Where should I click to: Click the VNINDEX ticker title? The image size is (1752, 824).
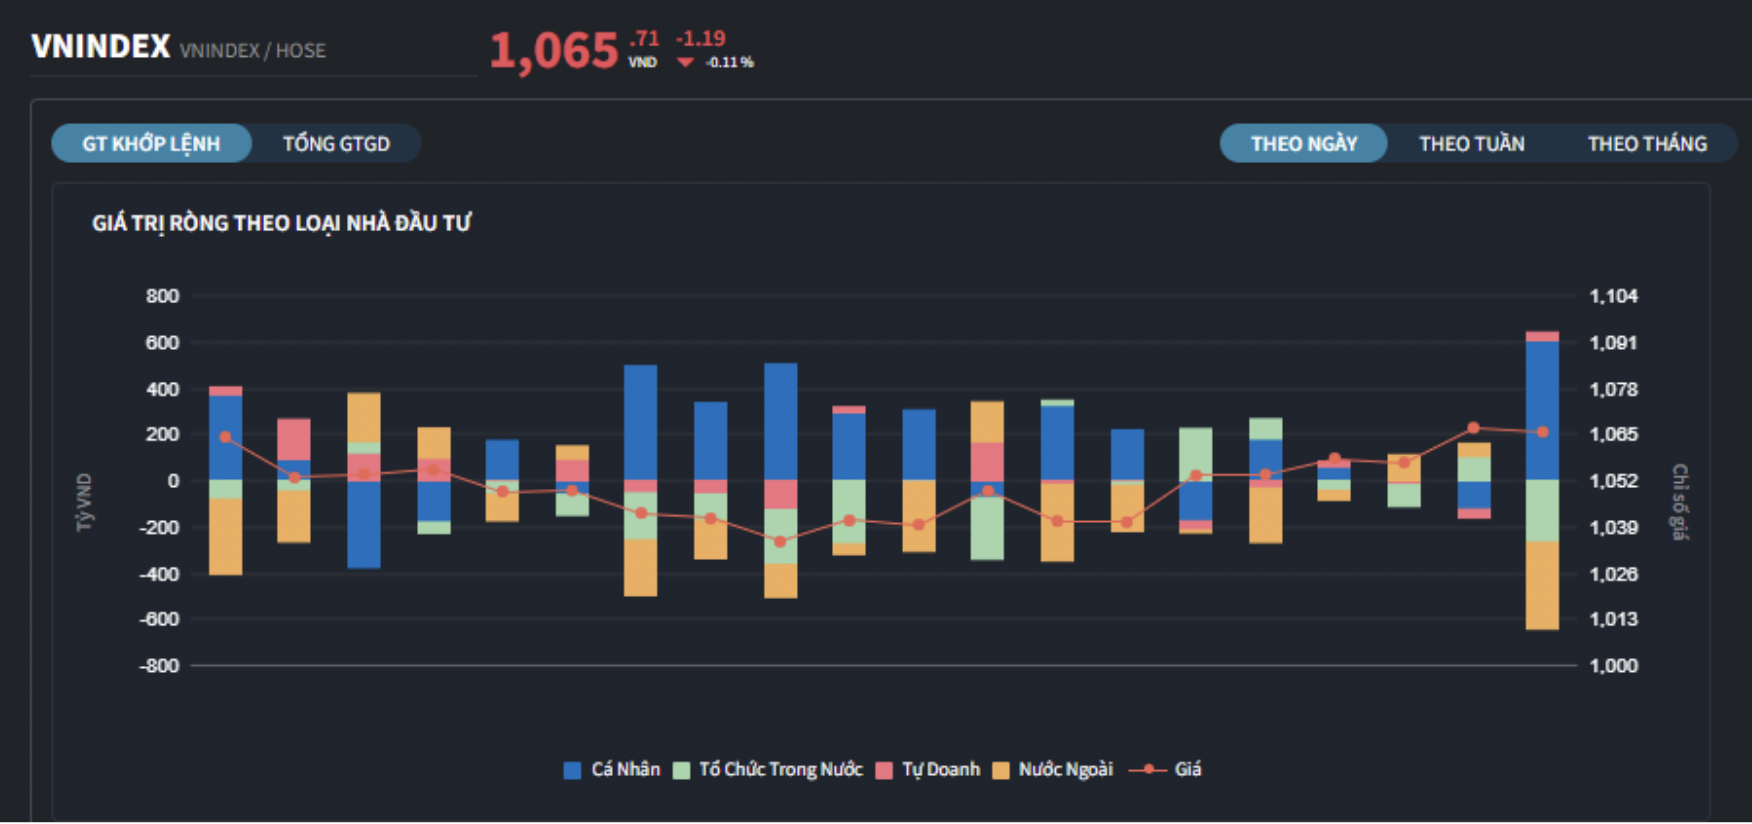(101, 47)
